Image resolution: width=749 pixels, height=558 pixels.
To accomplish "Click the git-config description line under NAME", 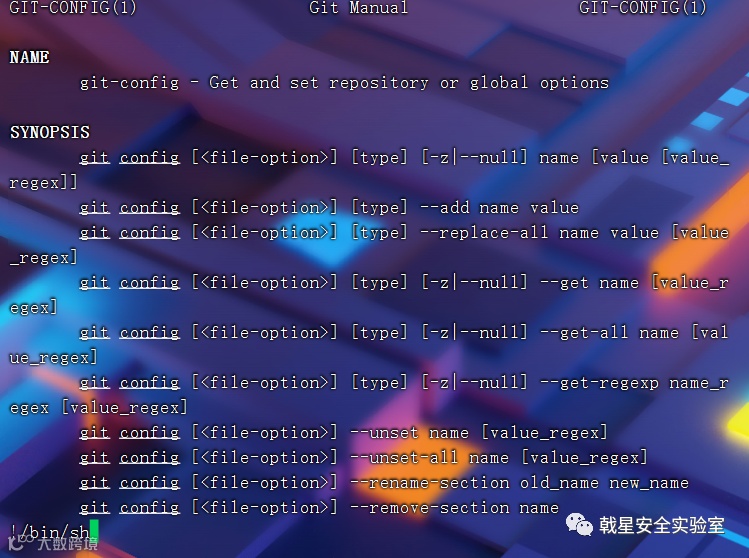I will 344,83.
